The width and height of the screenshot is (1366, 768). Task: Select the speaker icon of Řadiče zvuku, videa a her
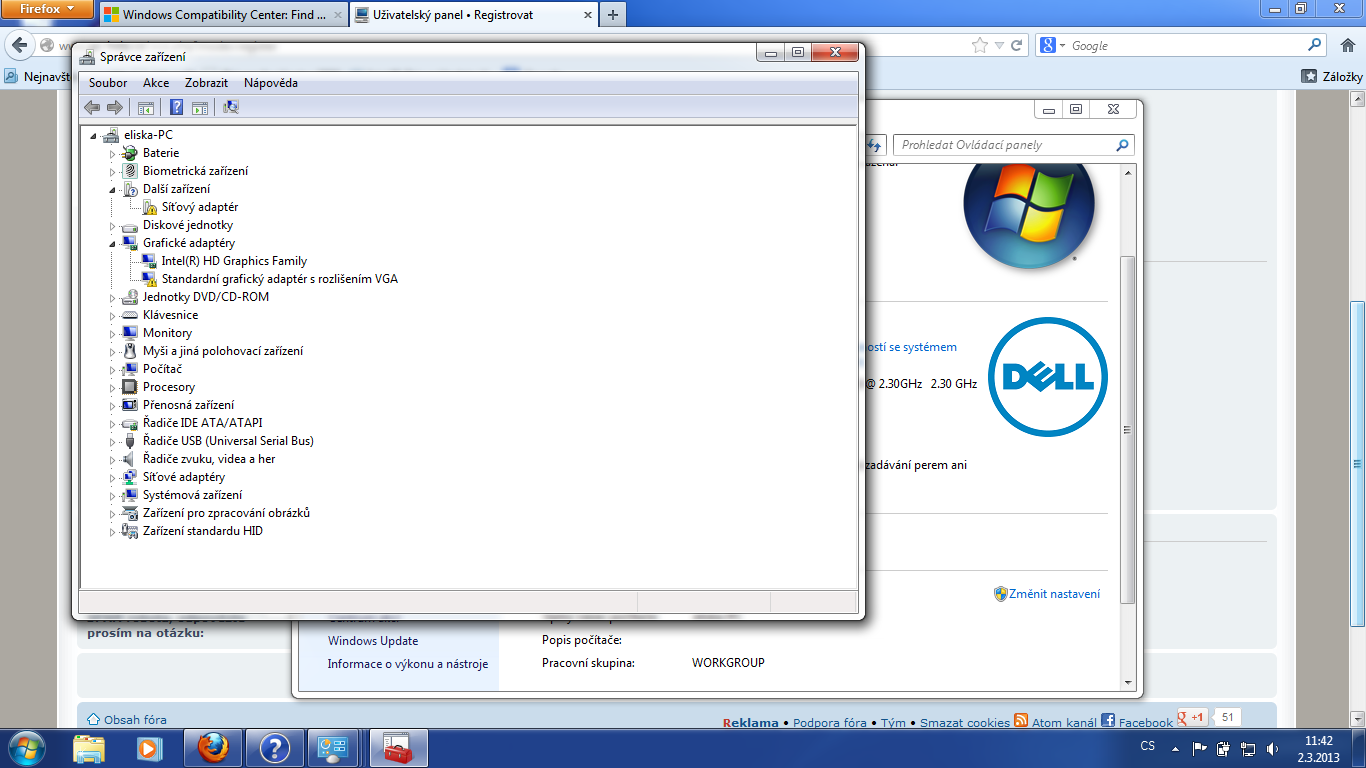tap(129, 459)
